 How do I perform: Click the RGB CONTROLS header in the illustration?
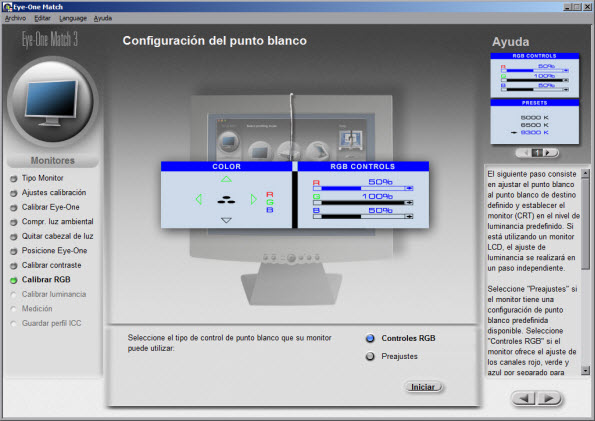coord(363,166)
